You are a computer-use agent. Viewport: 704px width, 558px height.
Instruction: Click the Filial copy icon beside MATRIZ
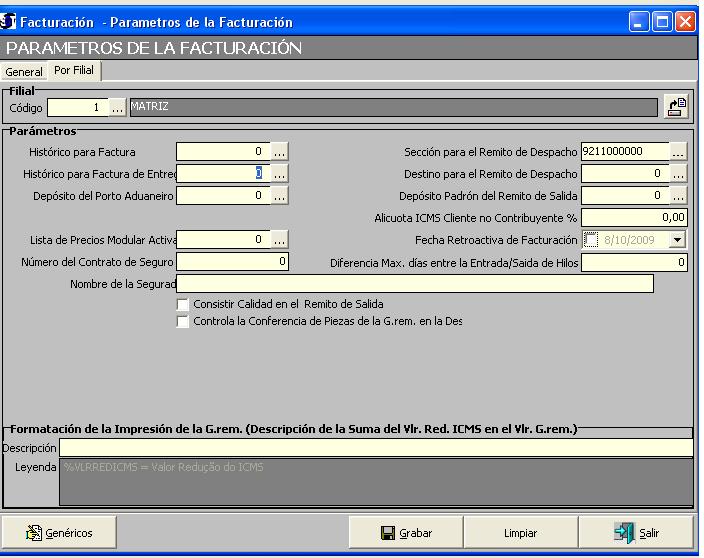677,107
